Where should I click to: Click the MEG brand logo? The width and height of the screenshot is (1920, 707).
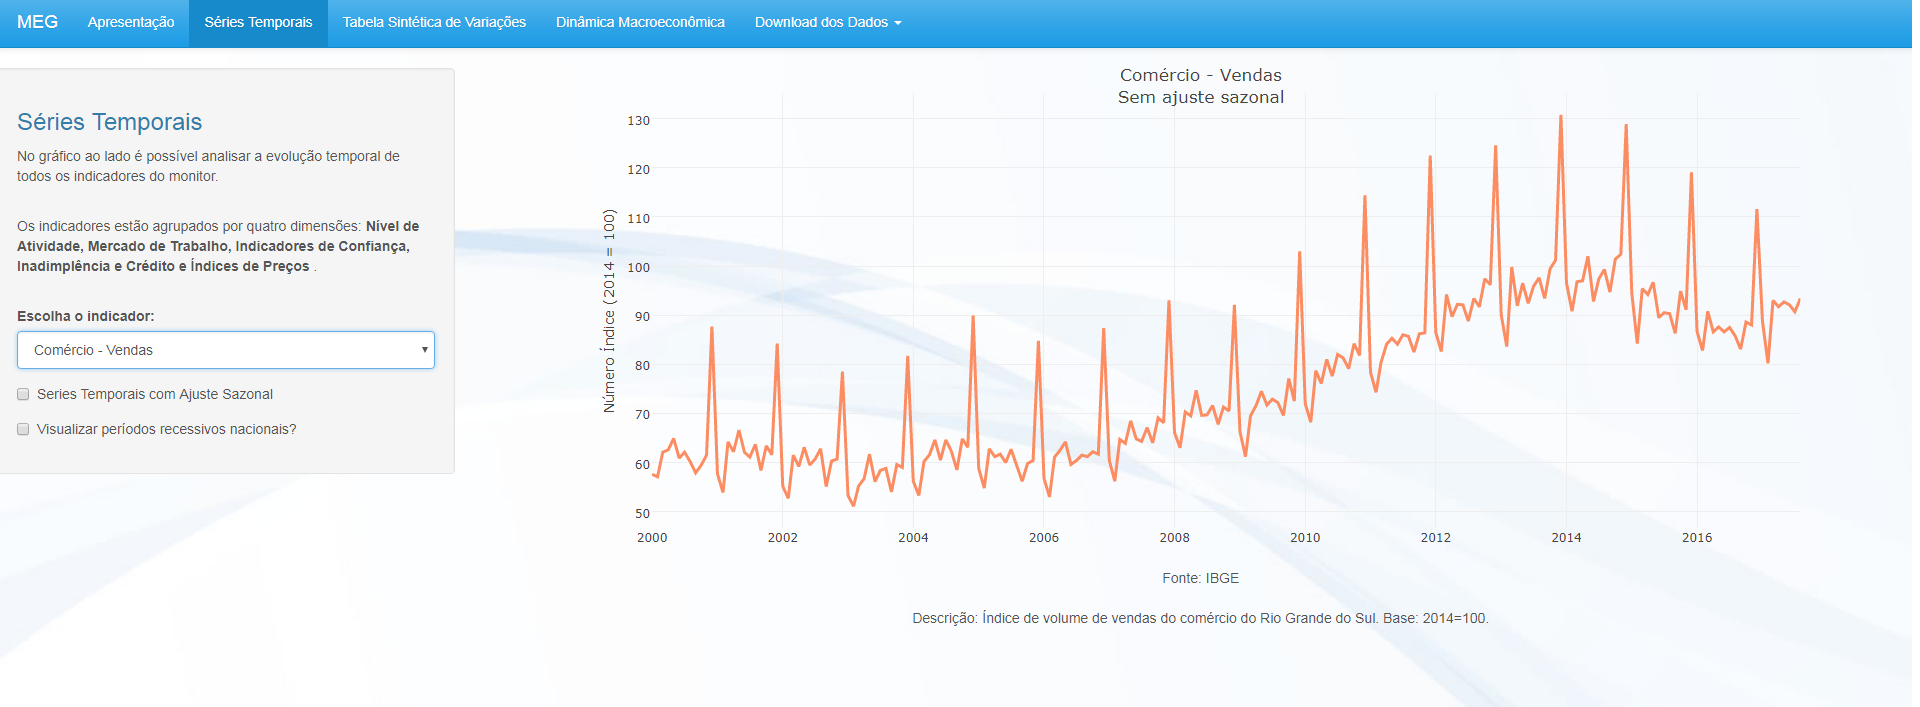click(37, 22)
